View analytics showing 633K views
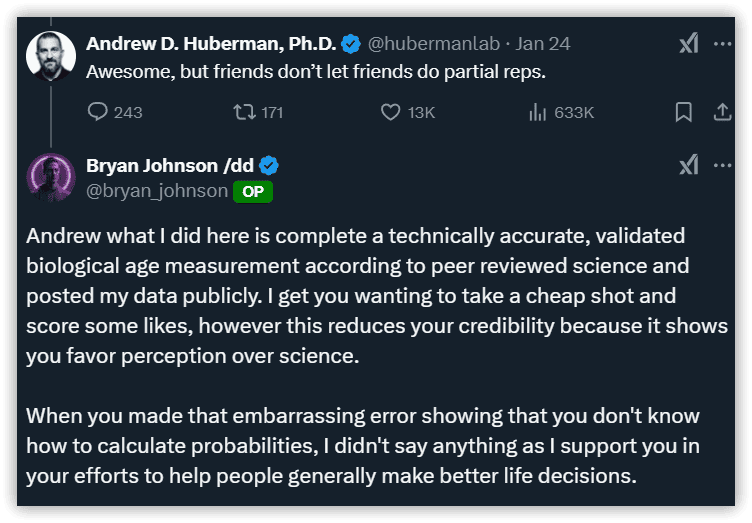The width and height of the screenshot is (752, 523). coord(561,112)
